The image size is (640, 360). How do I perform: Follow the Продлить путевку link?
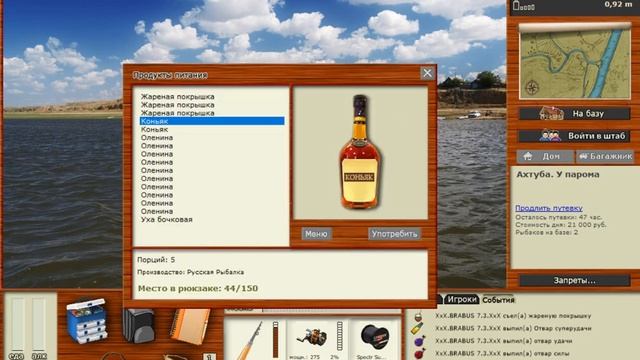[x=549, y=208]
